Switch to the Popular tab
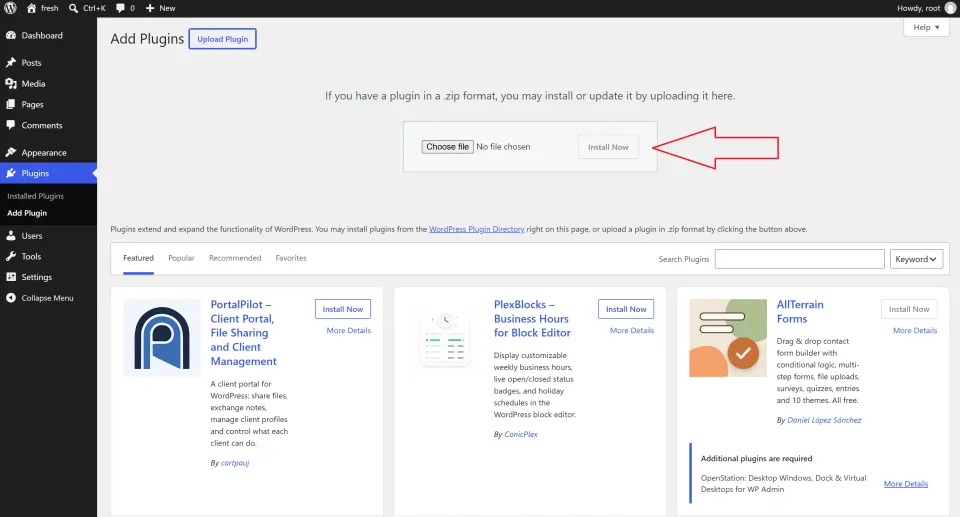 click(x=181, y=258)
